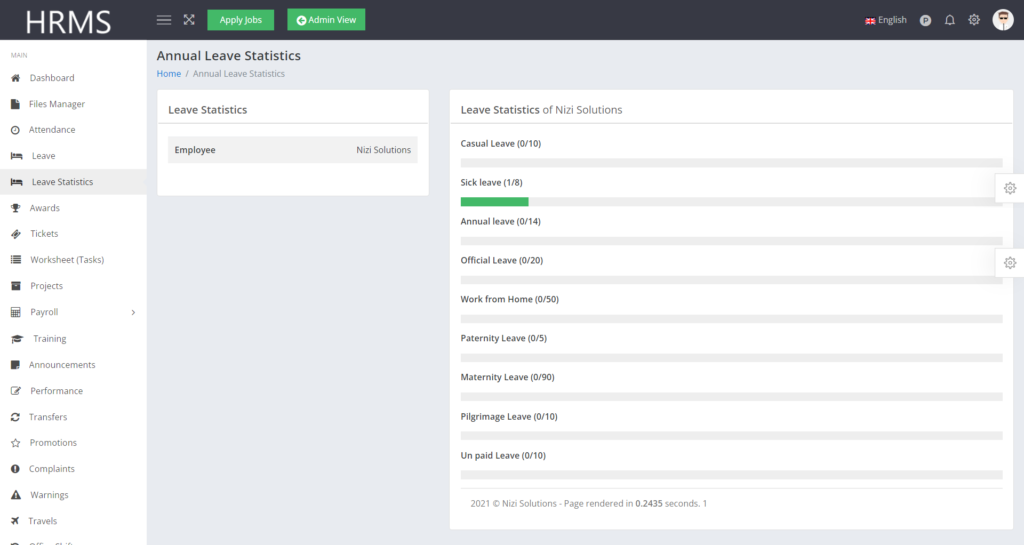Open the header settings gear icon
The image size is (1024, 545).
pos(974,20)
